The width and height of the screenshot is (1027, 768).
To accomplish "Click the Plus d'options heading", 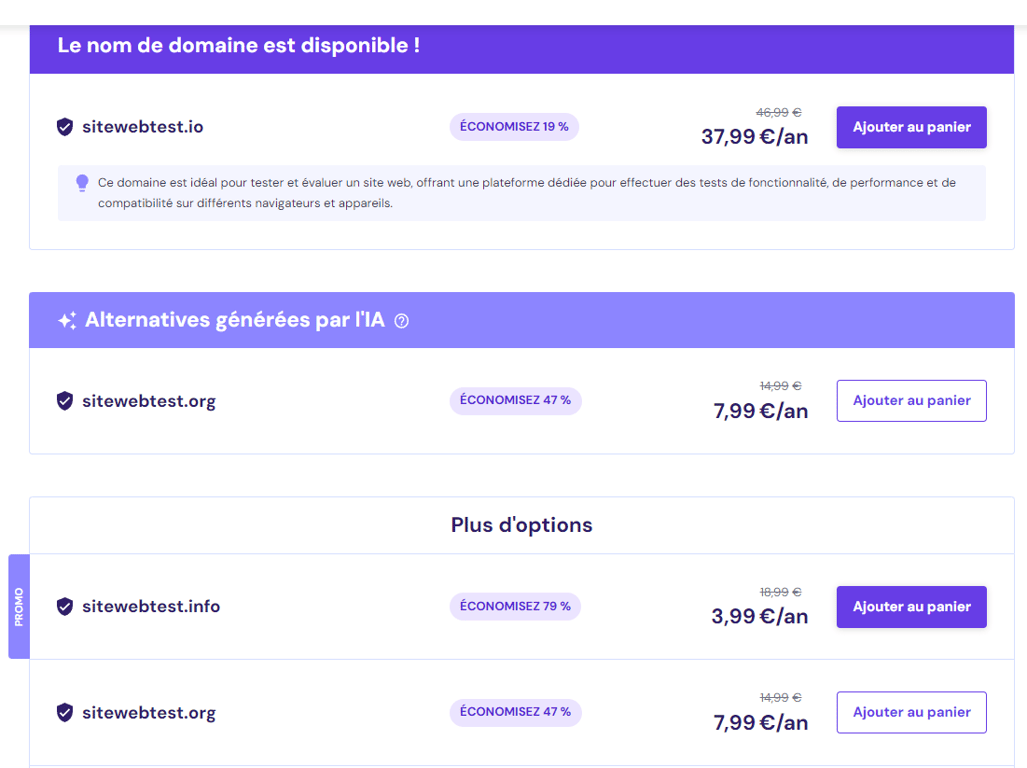I will coord(521,525).
